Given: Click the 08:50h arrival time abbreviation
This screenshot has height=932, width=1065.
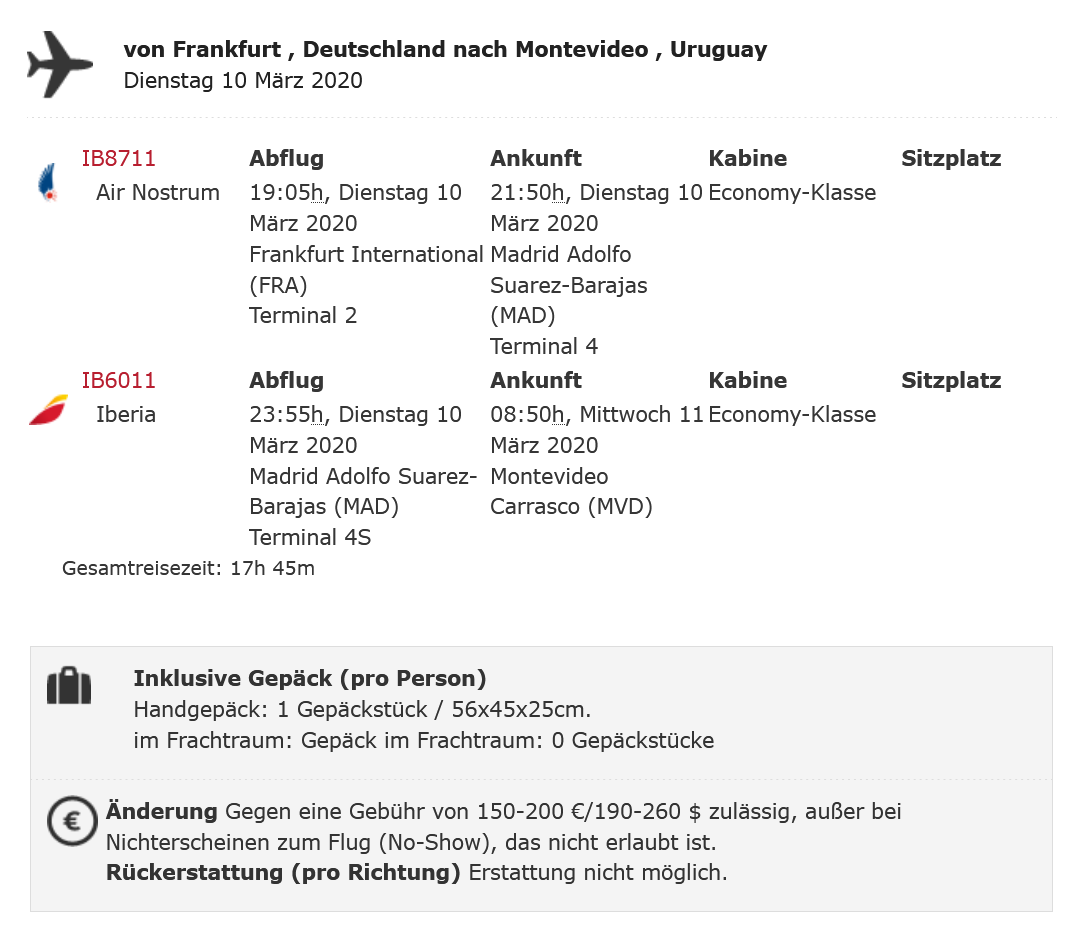Looking at the screenshot, I should (528, 414).
